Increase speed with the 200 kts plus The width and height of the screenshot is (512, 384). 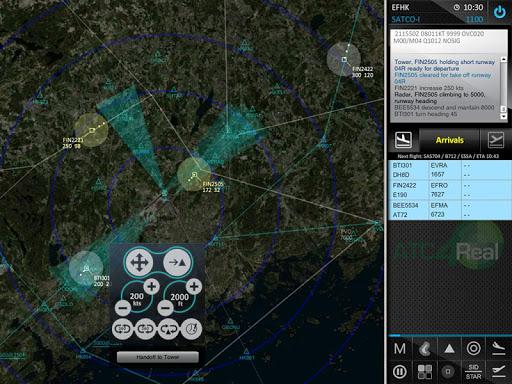pyautogui.click(x=151, y=286)
